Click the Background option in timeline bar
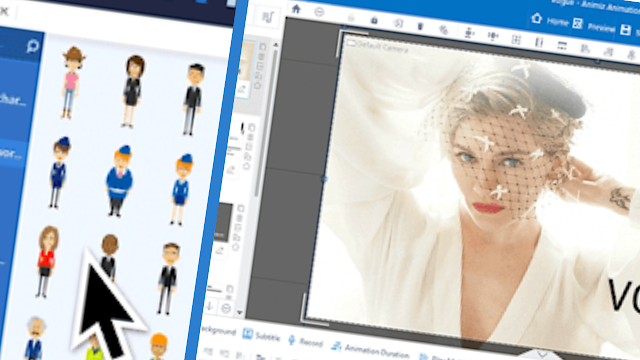The image size is (640, 360). coord(218,330)
